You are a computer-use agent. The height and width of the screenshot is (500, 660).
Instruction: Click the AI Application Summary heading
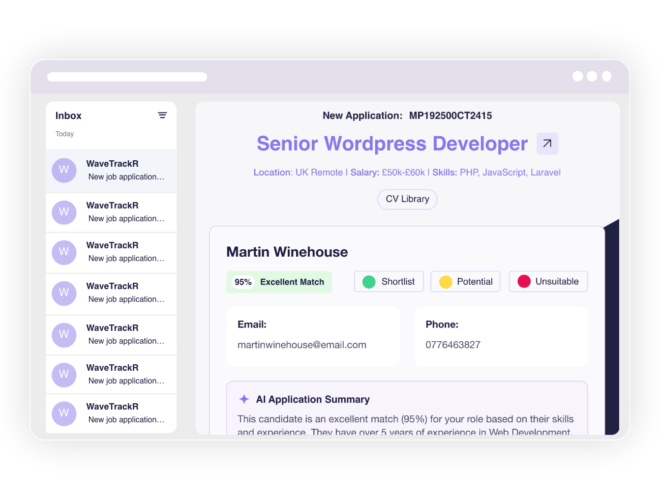(313, 399)
